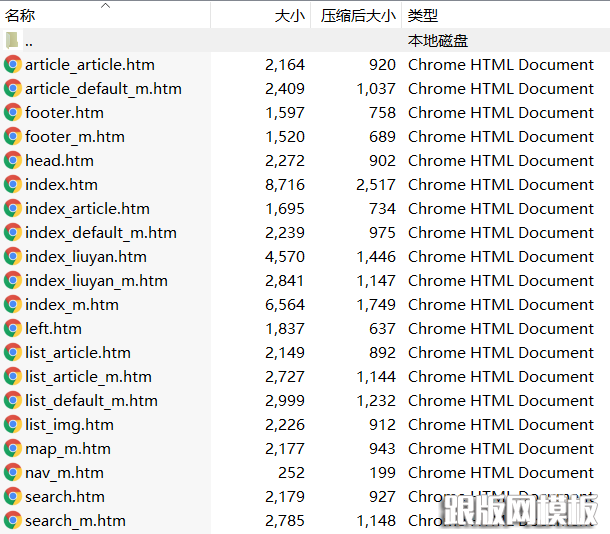This screenshot has width=610, height=534.
Task: Click the folder icon of parent directory
Action: 12,41
